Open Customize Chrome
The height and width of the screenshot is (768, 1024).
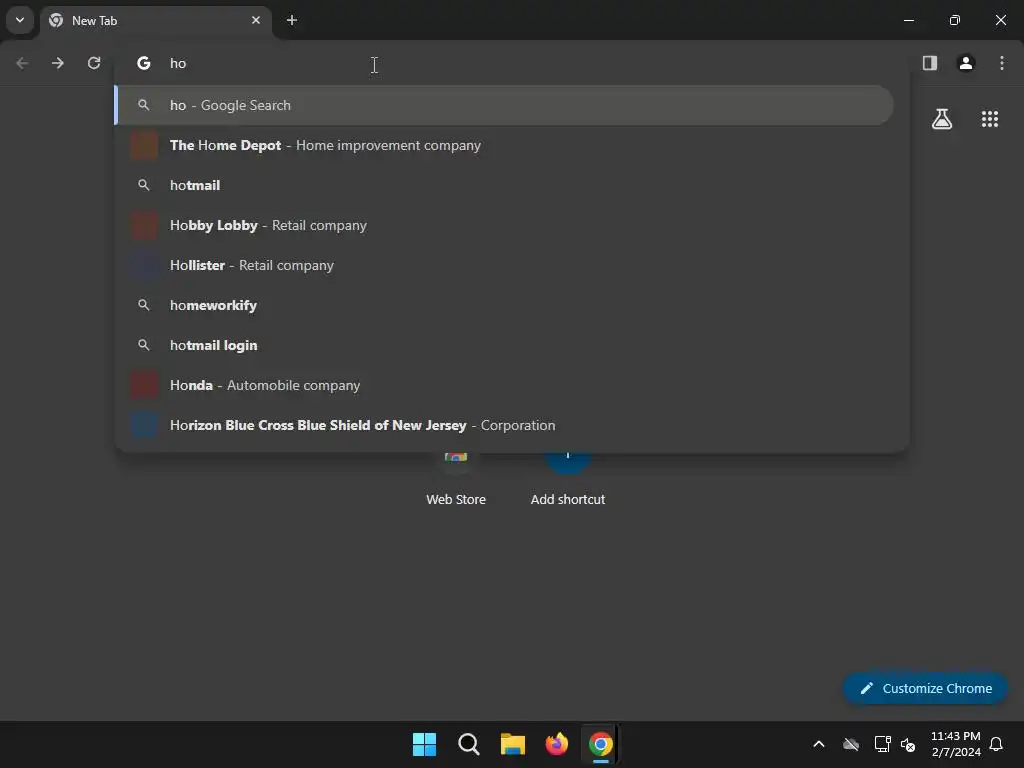pos(925,688)
